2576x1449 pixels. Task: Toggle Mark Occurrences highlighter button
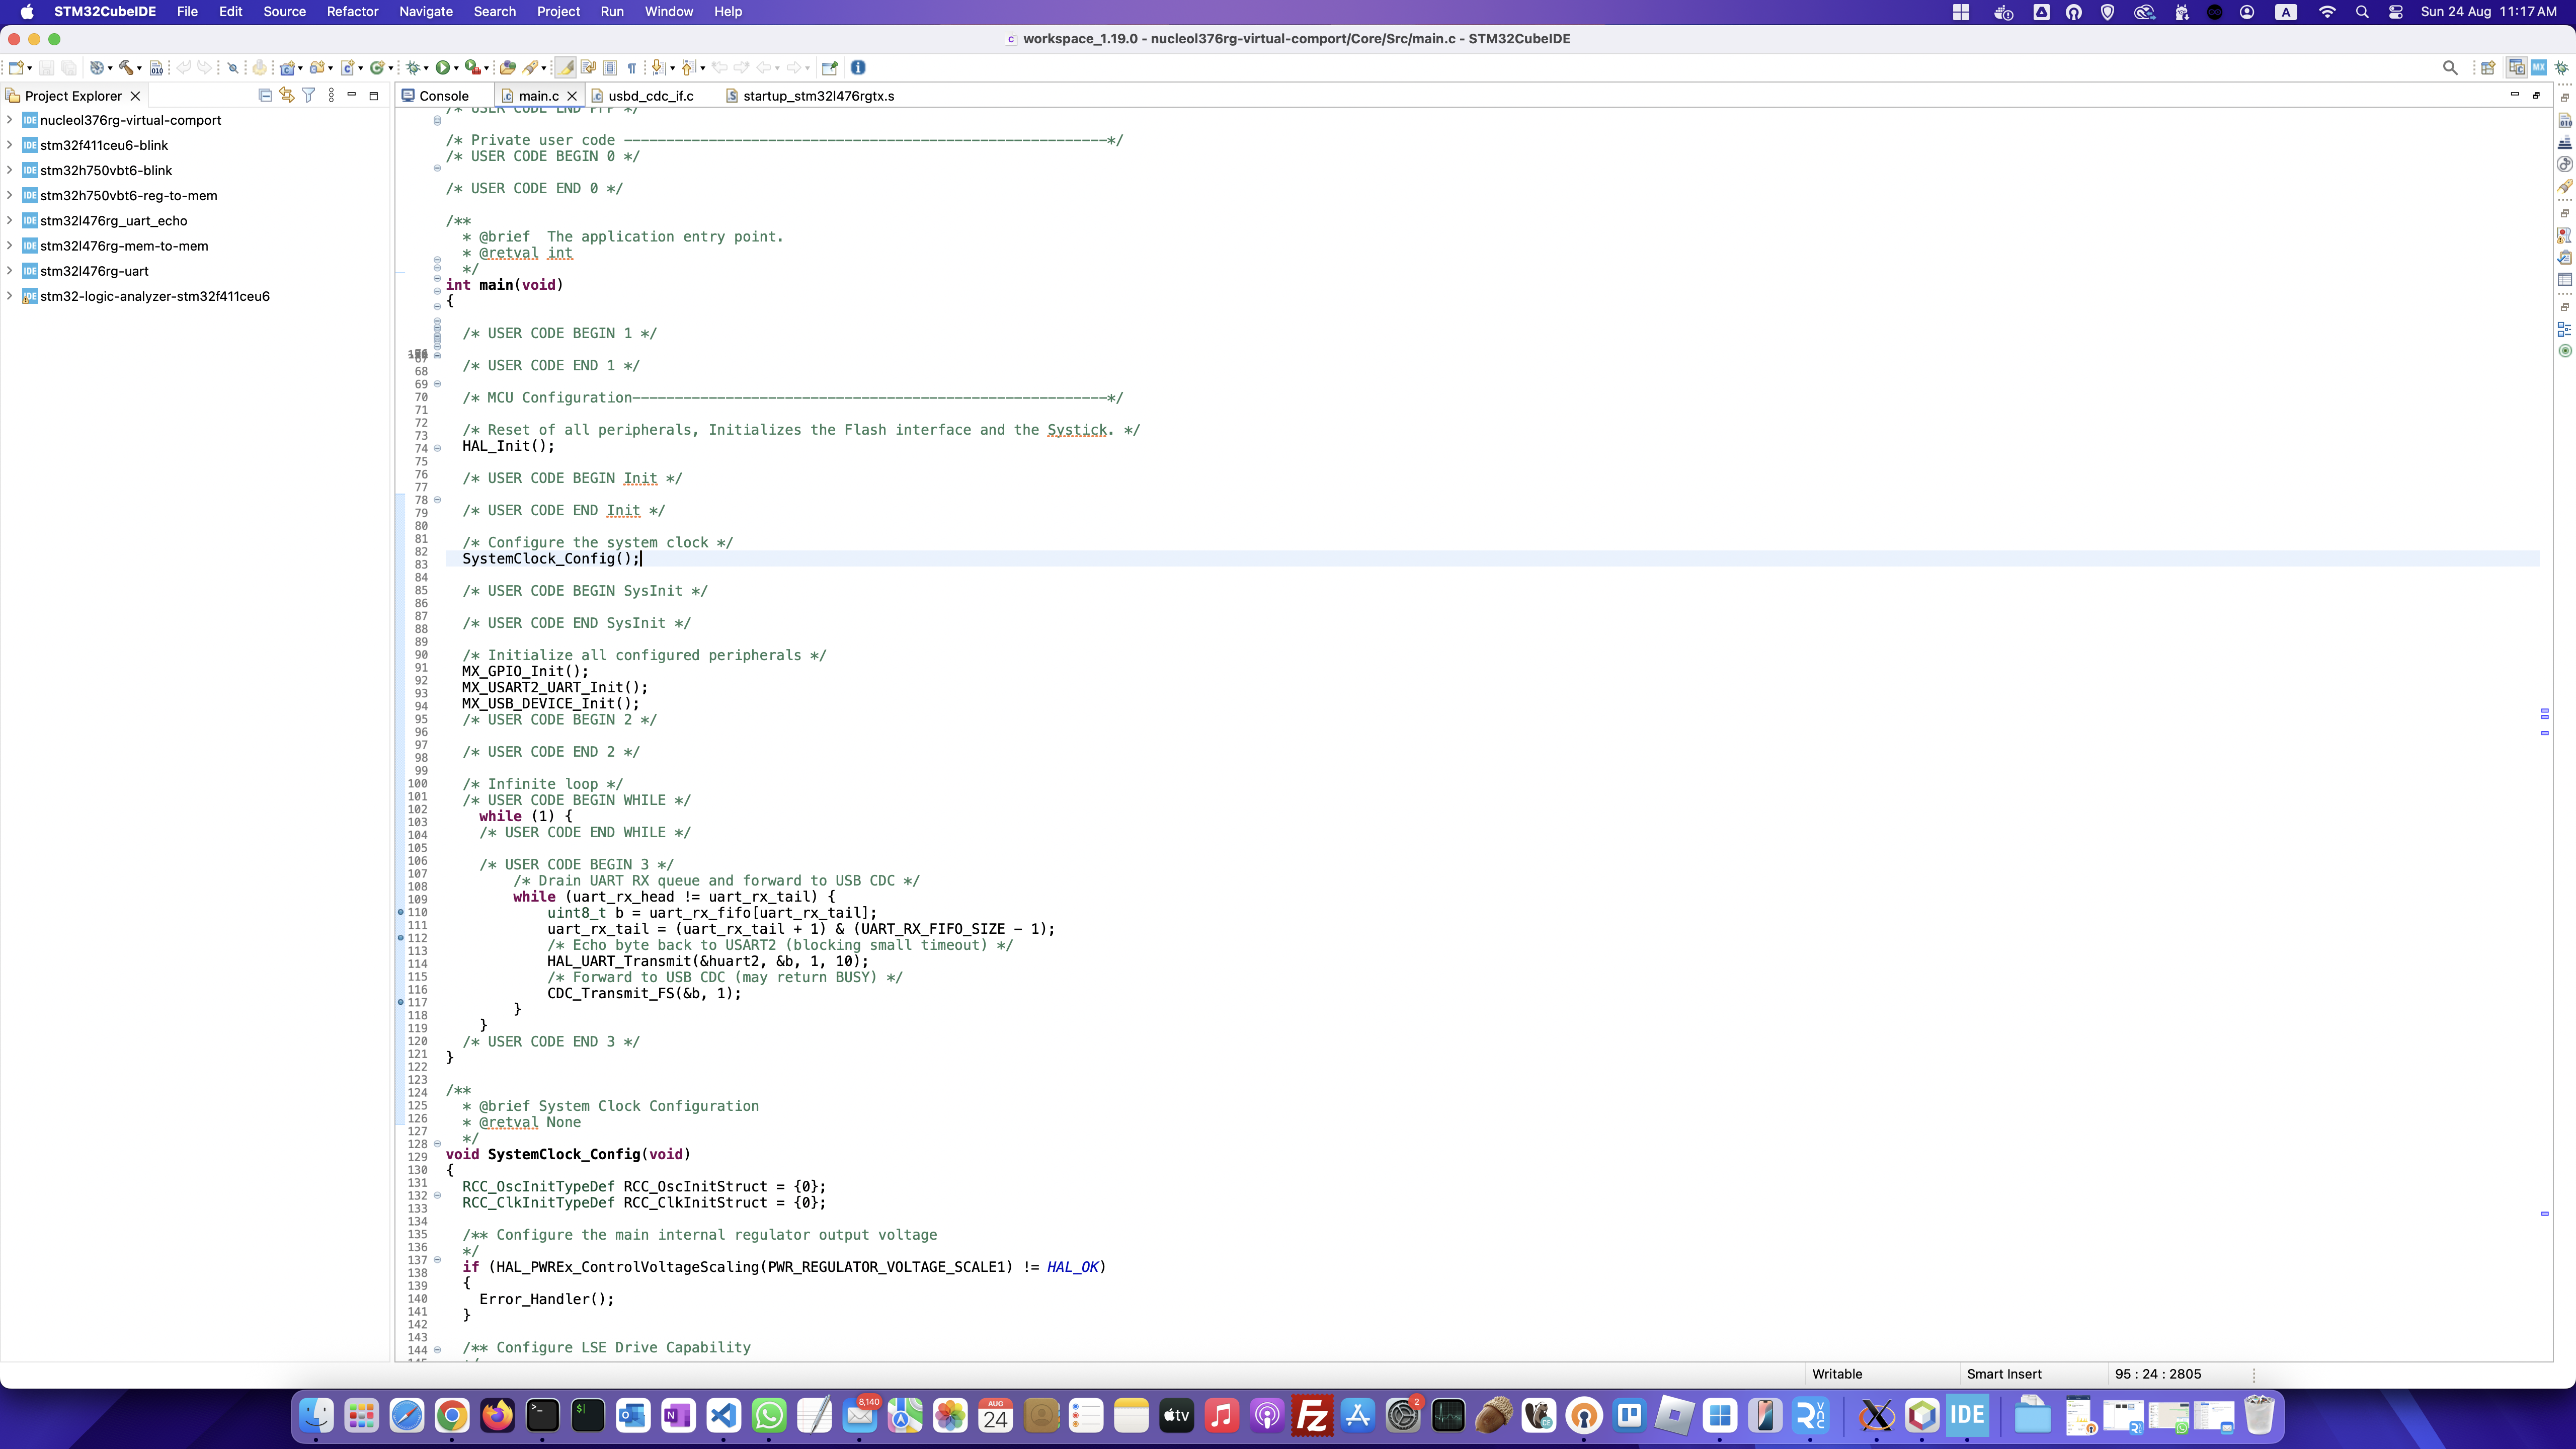pos(565,68)
